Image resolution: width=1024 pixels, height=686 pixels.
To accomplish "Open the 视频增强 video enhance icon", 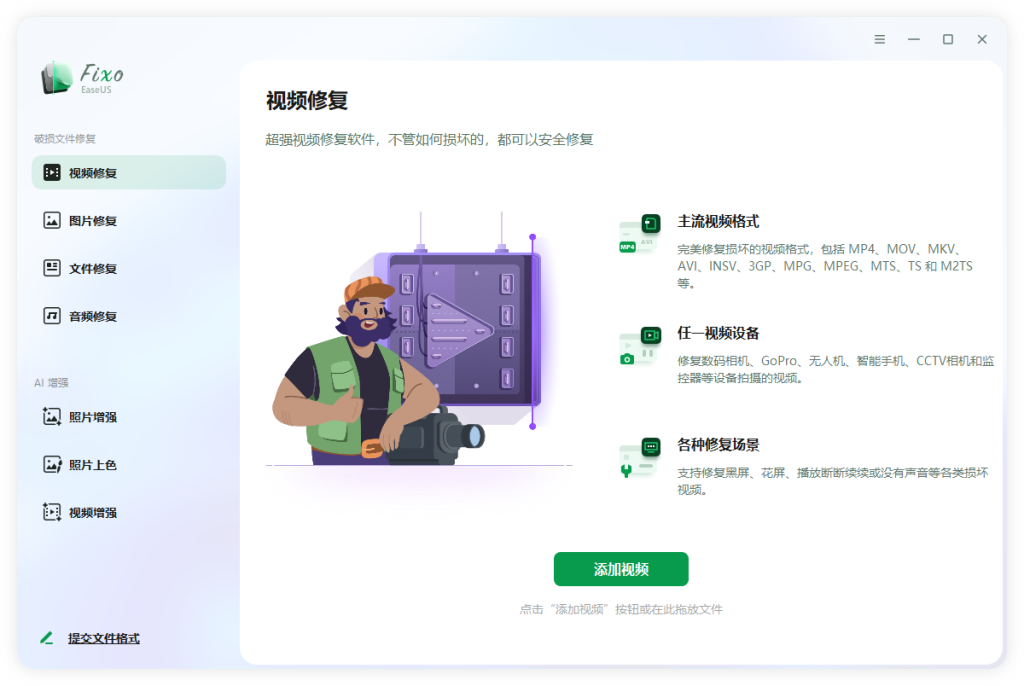I will coord(52,512).
